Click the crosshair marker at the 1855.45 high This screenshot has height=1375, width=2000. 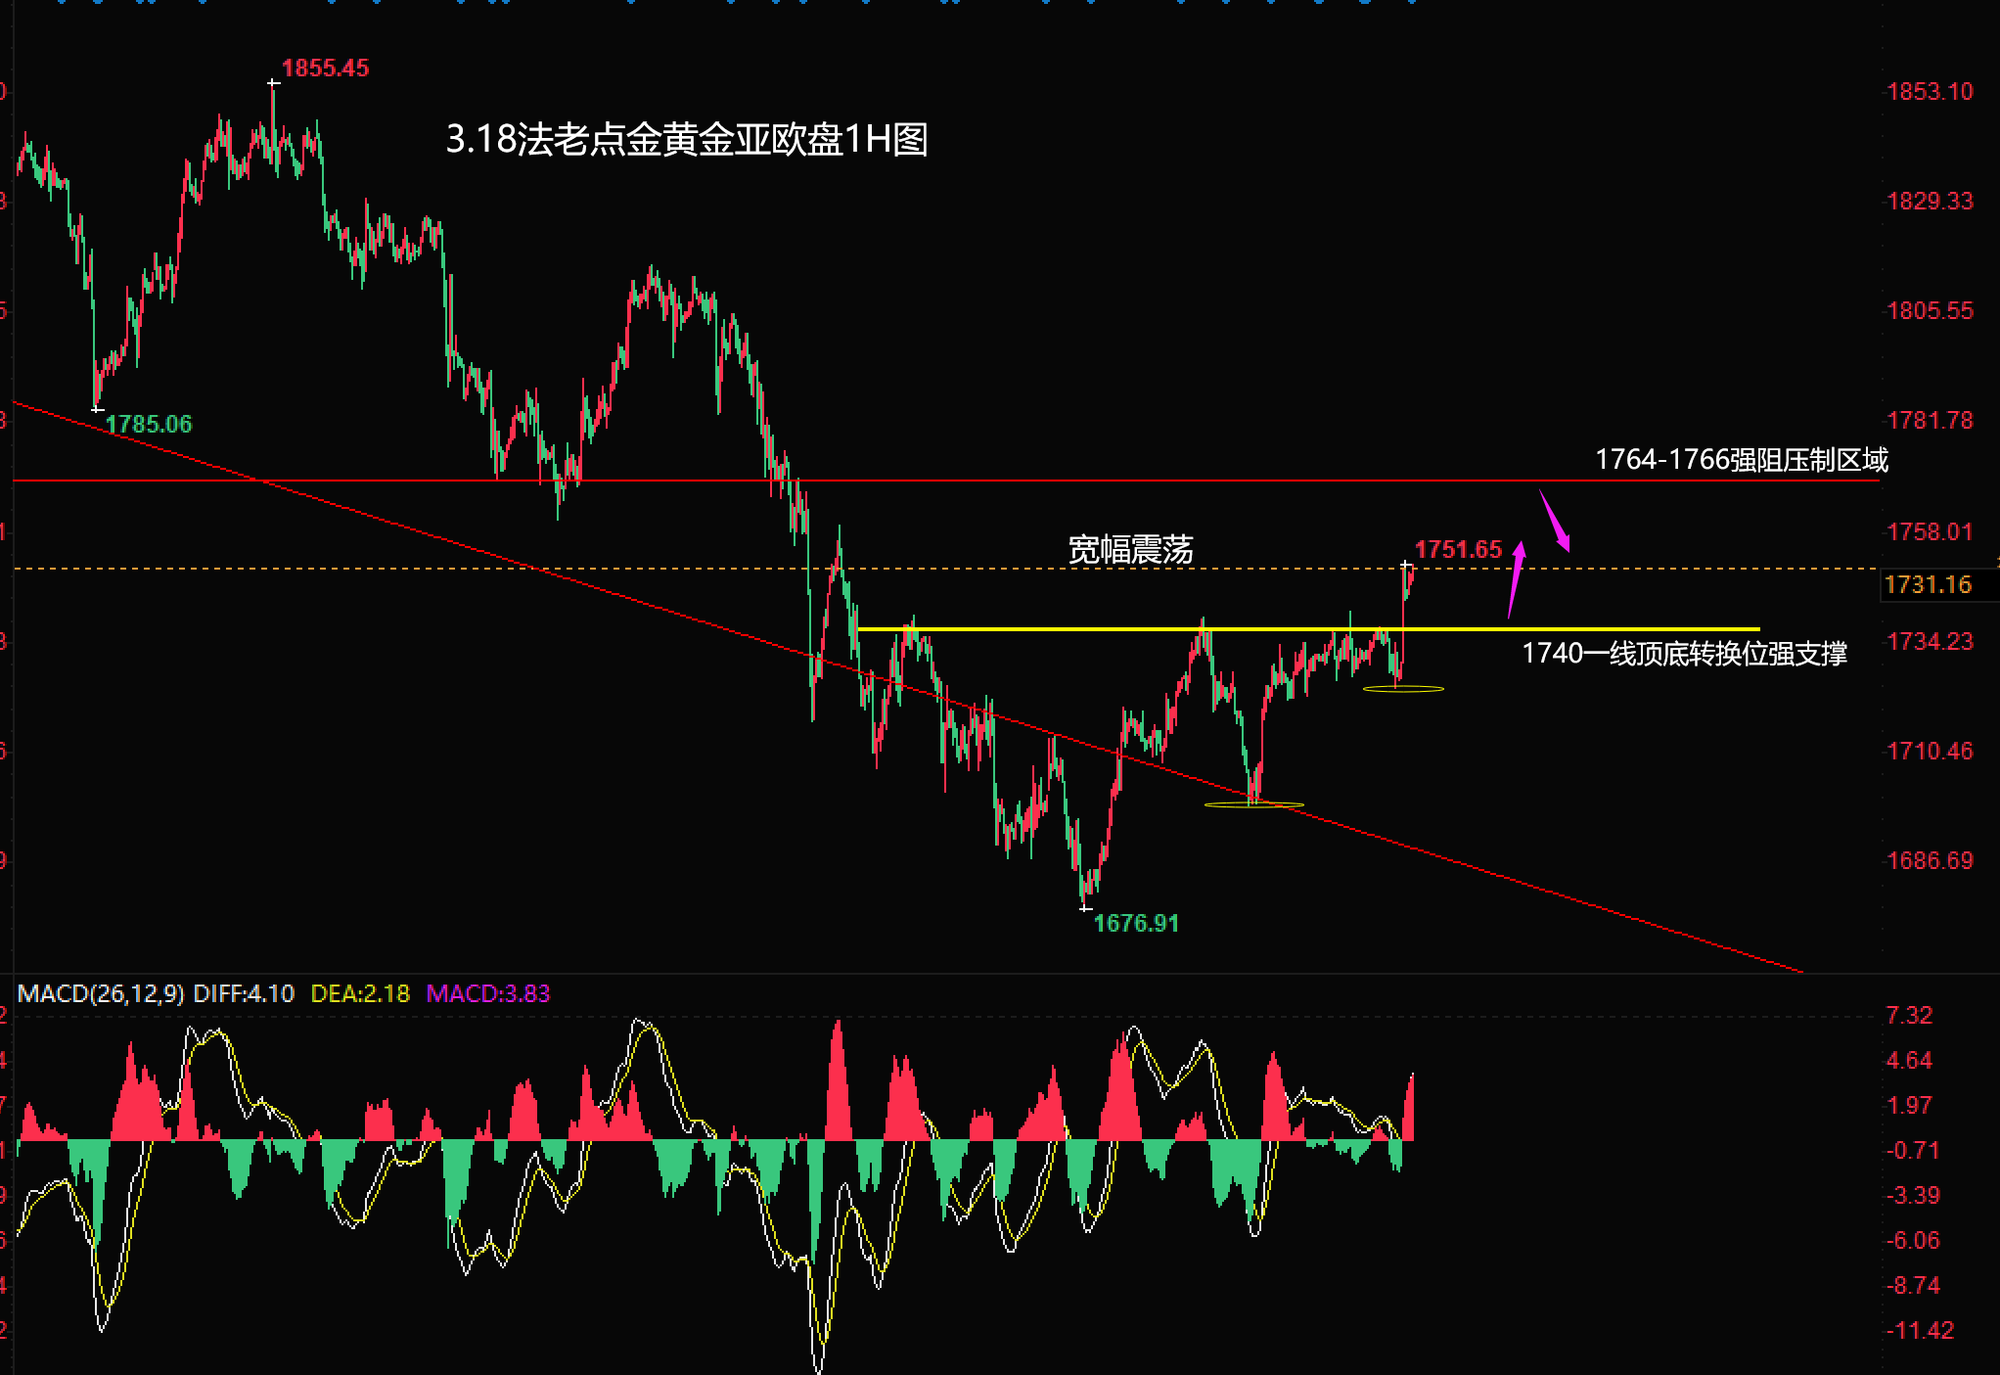pos(273,83)
